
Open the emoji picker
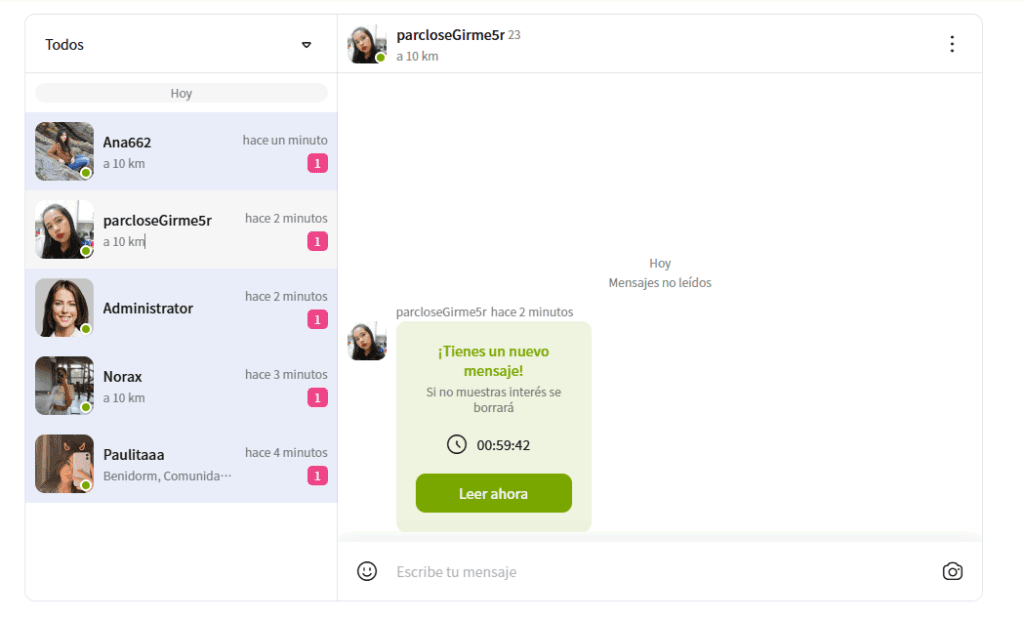coord(367,571)
